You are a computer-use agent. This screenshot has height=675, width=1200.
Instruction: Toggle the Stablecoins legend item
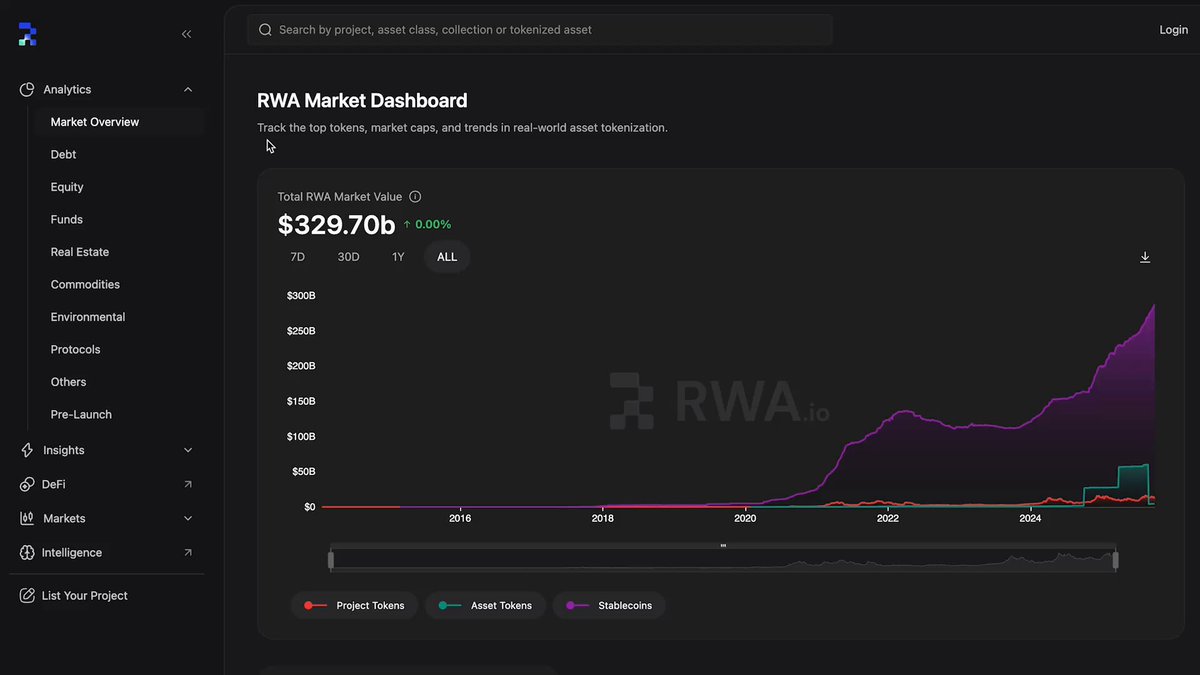pyautogui.click(x=608, y=605)
